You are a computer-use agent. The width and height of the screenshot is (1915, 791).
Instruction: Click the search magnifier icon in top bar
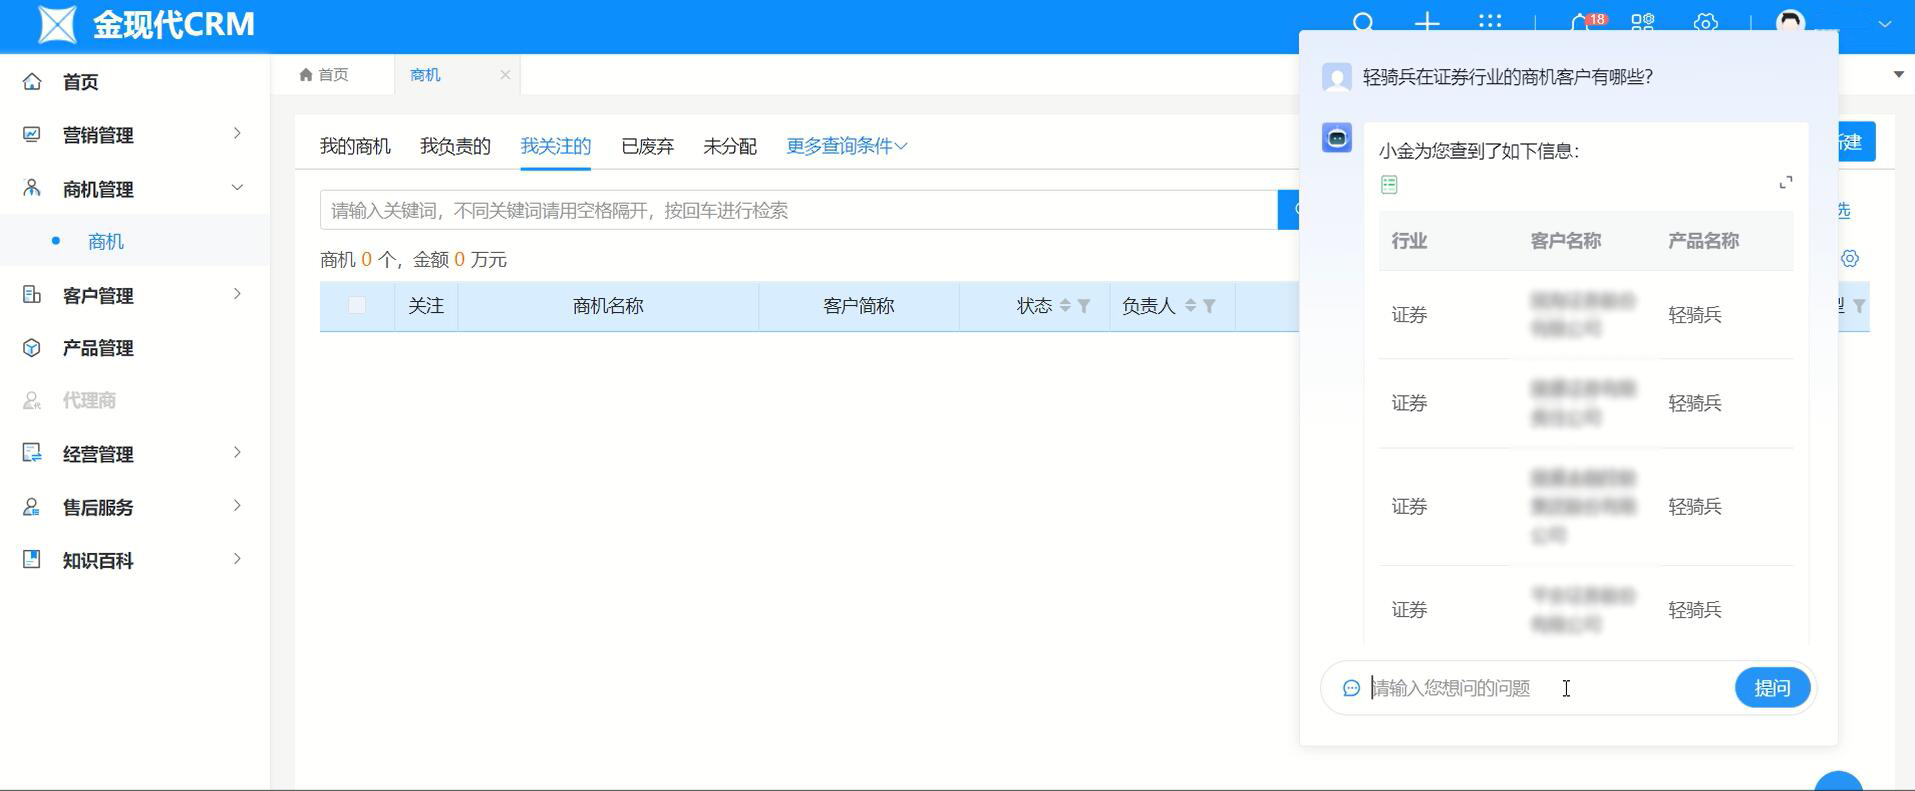point(1363,22)
